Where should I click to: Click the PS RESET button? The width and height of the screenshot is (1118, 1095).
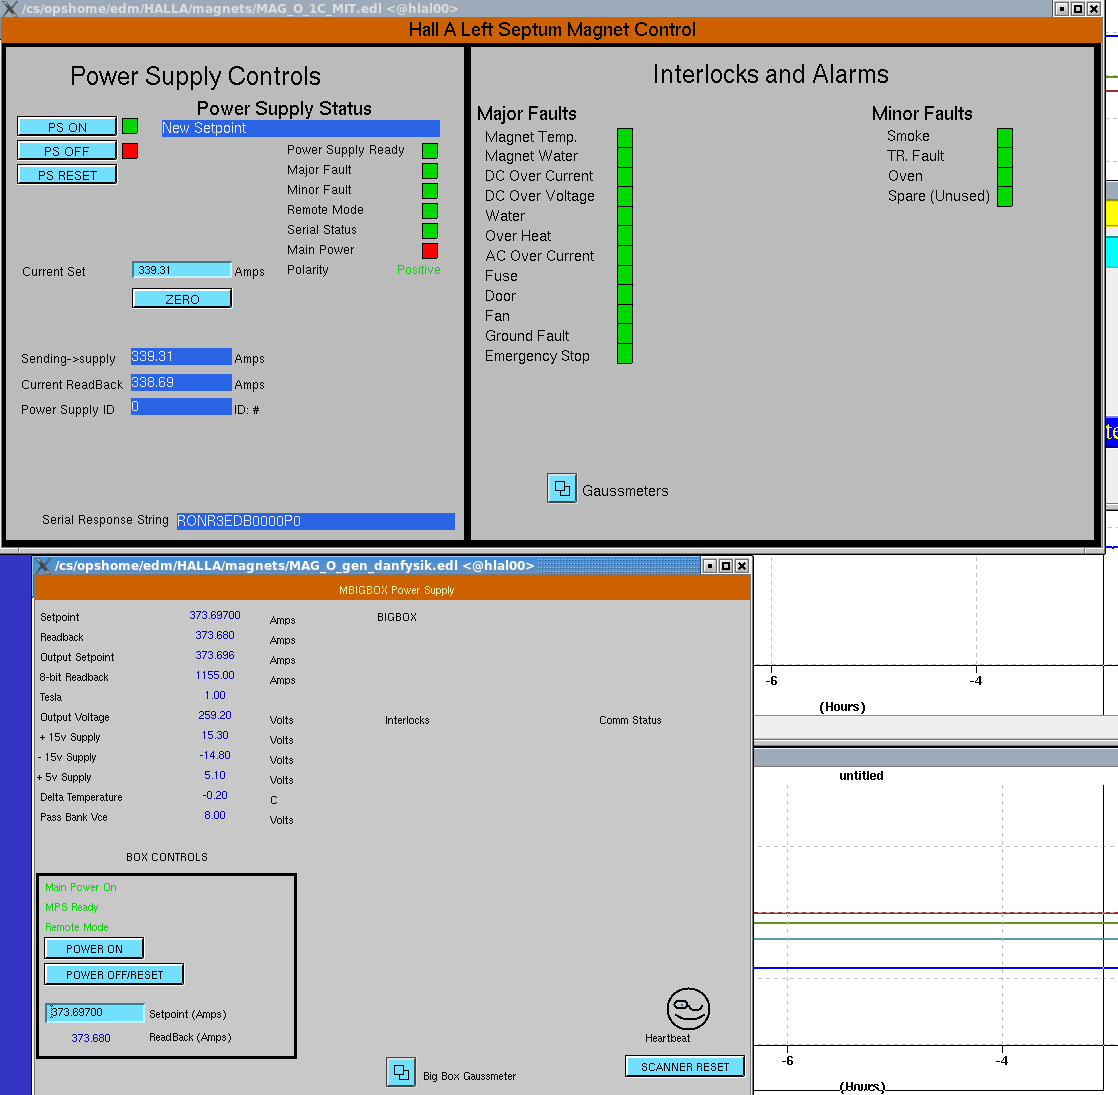tap(67, 175)
